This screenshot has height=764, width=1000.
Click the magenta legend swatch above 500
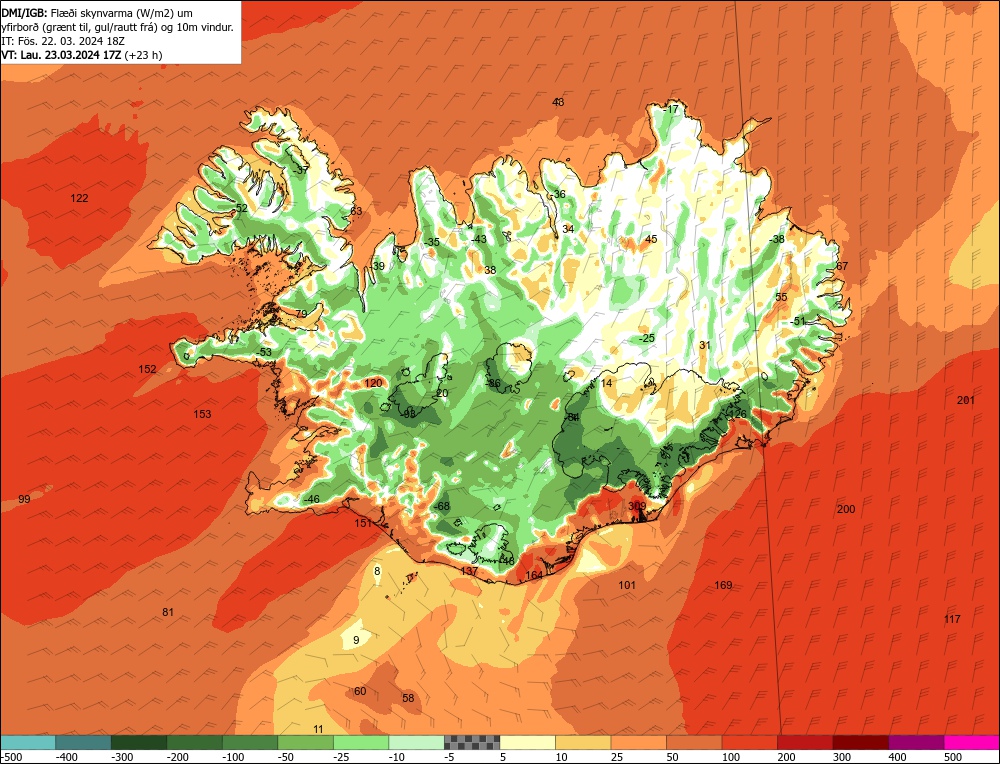(x=972, y=742)
